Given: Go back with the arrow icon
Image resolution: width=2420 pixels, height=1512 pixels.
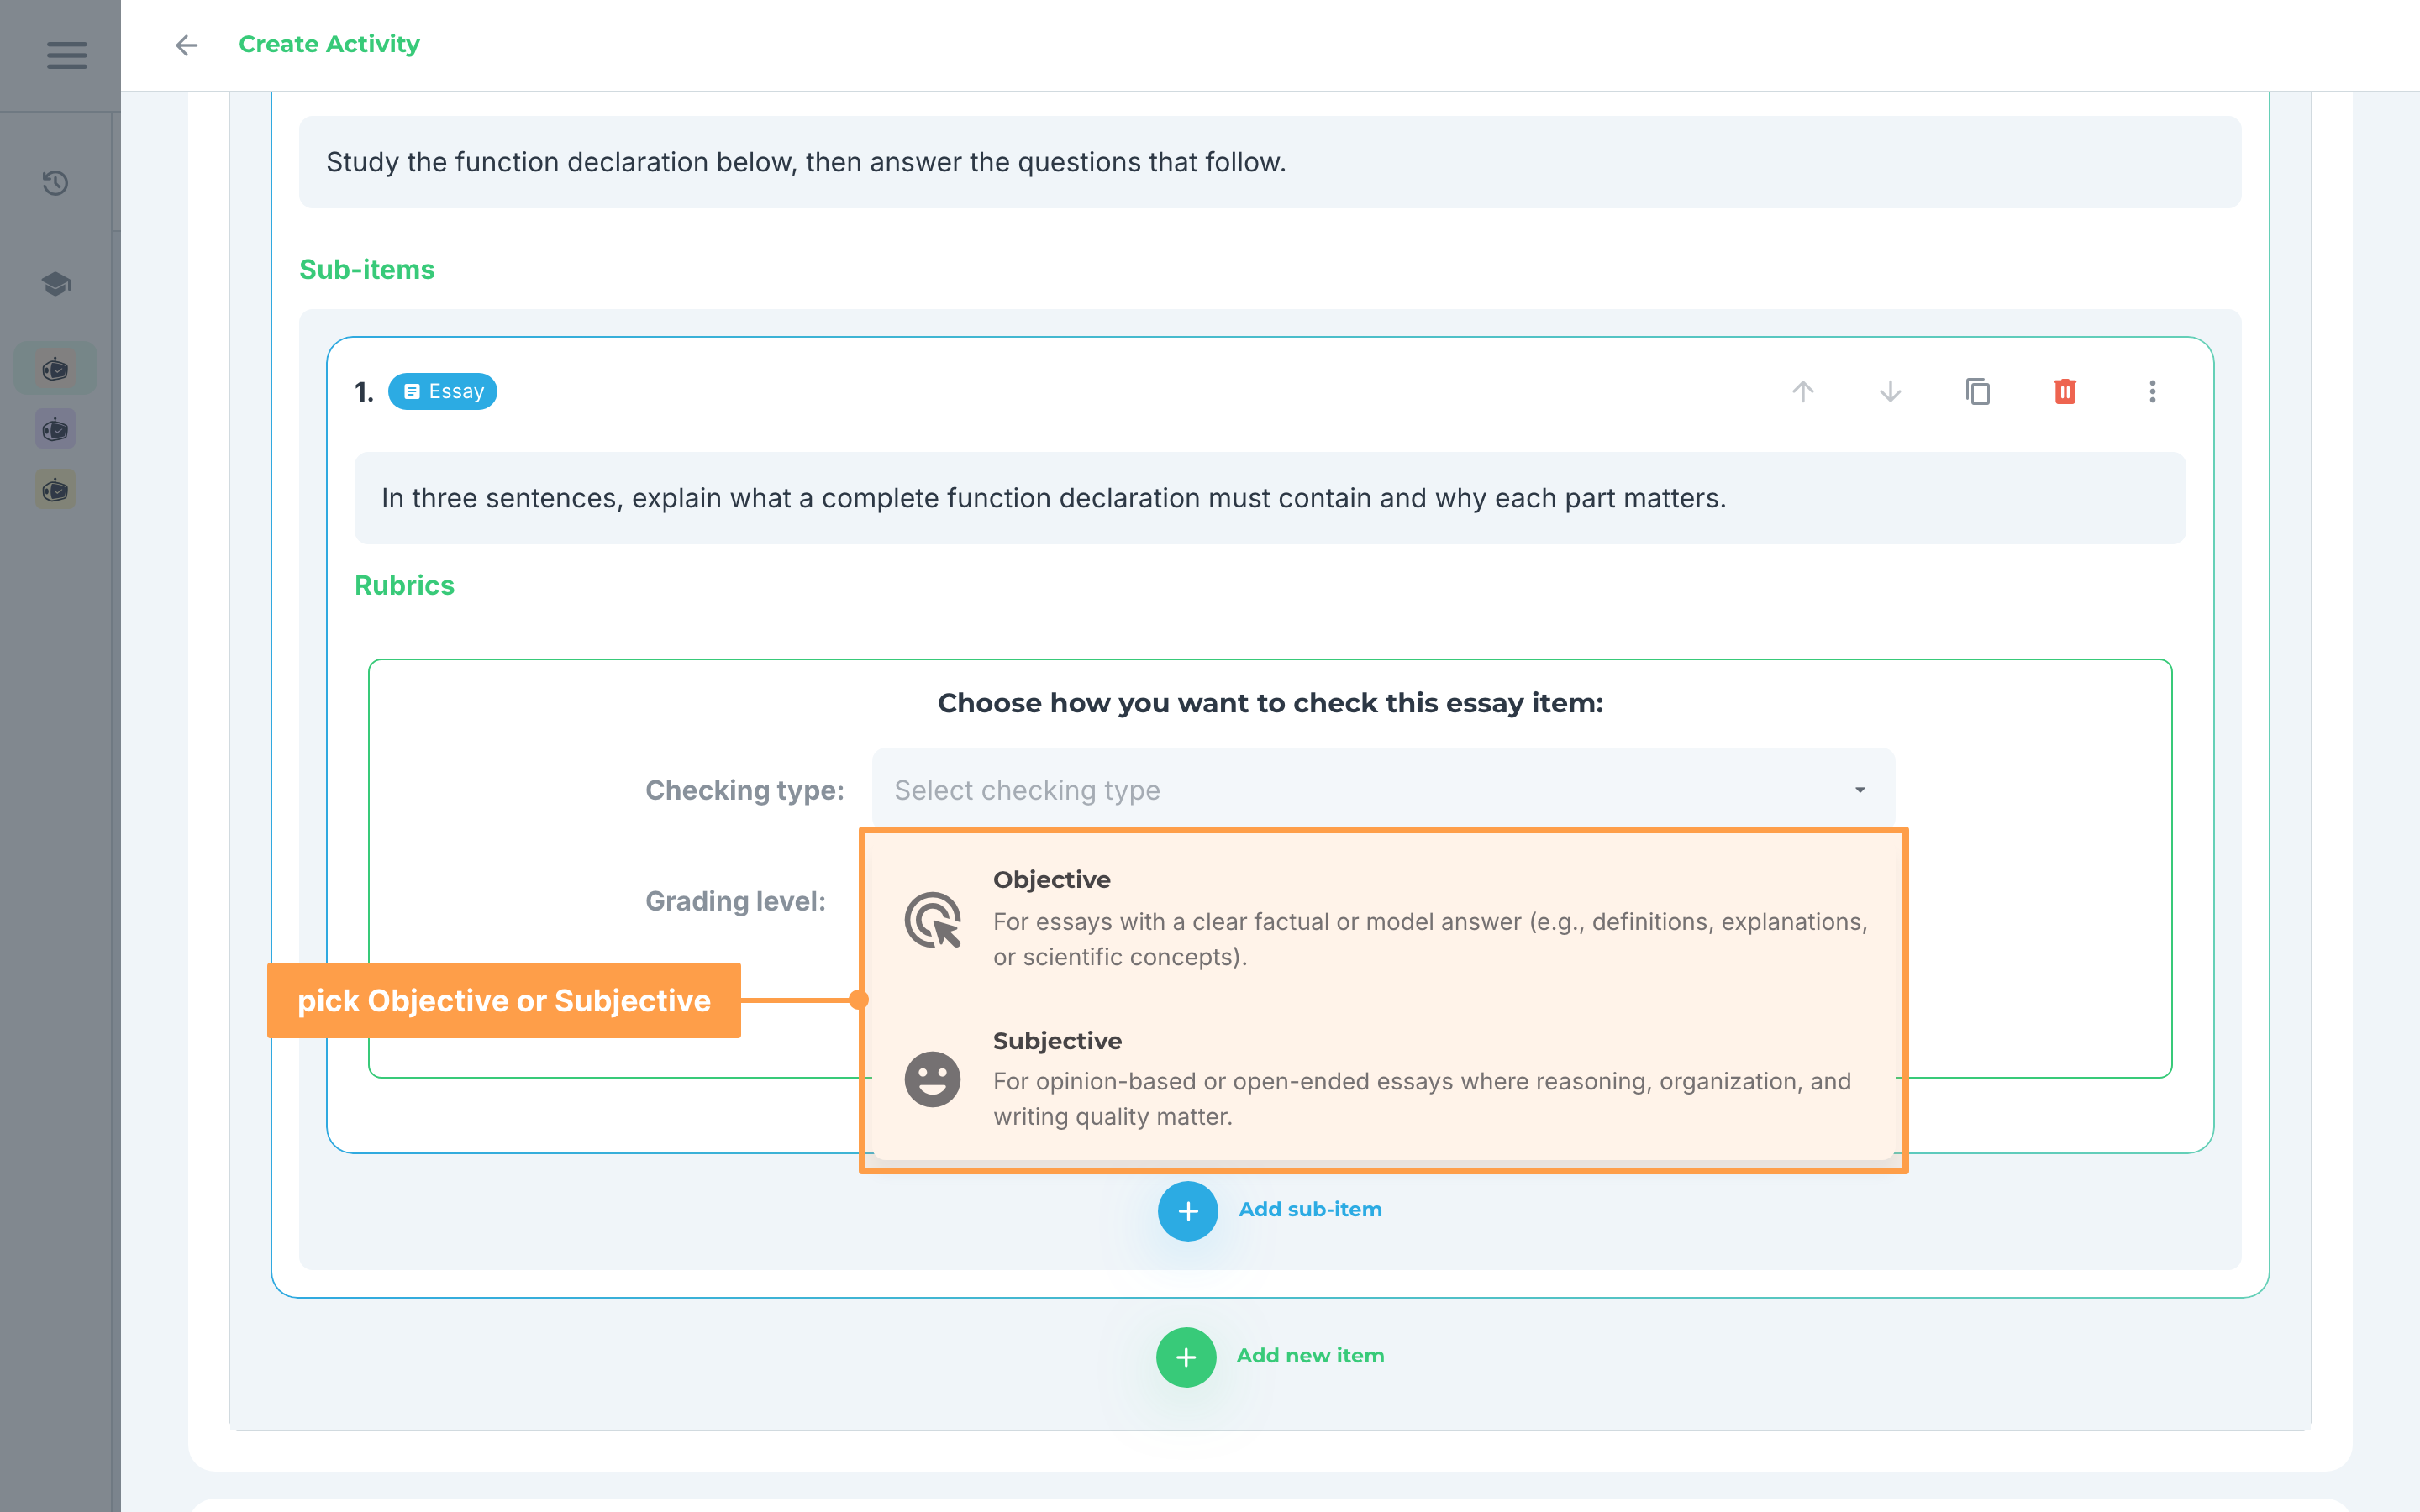Looking at the screenshot, I should pyautogui.click(x=187, y=45).
